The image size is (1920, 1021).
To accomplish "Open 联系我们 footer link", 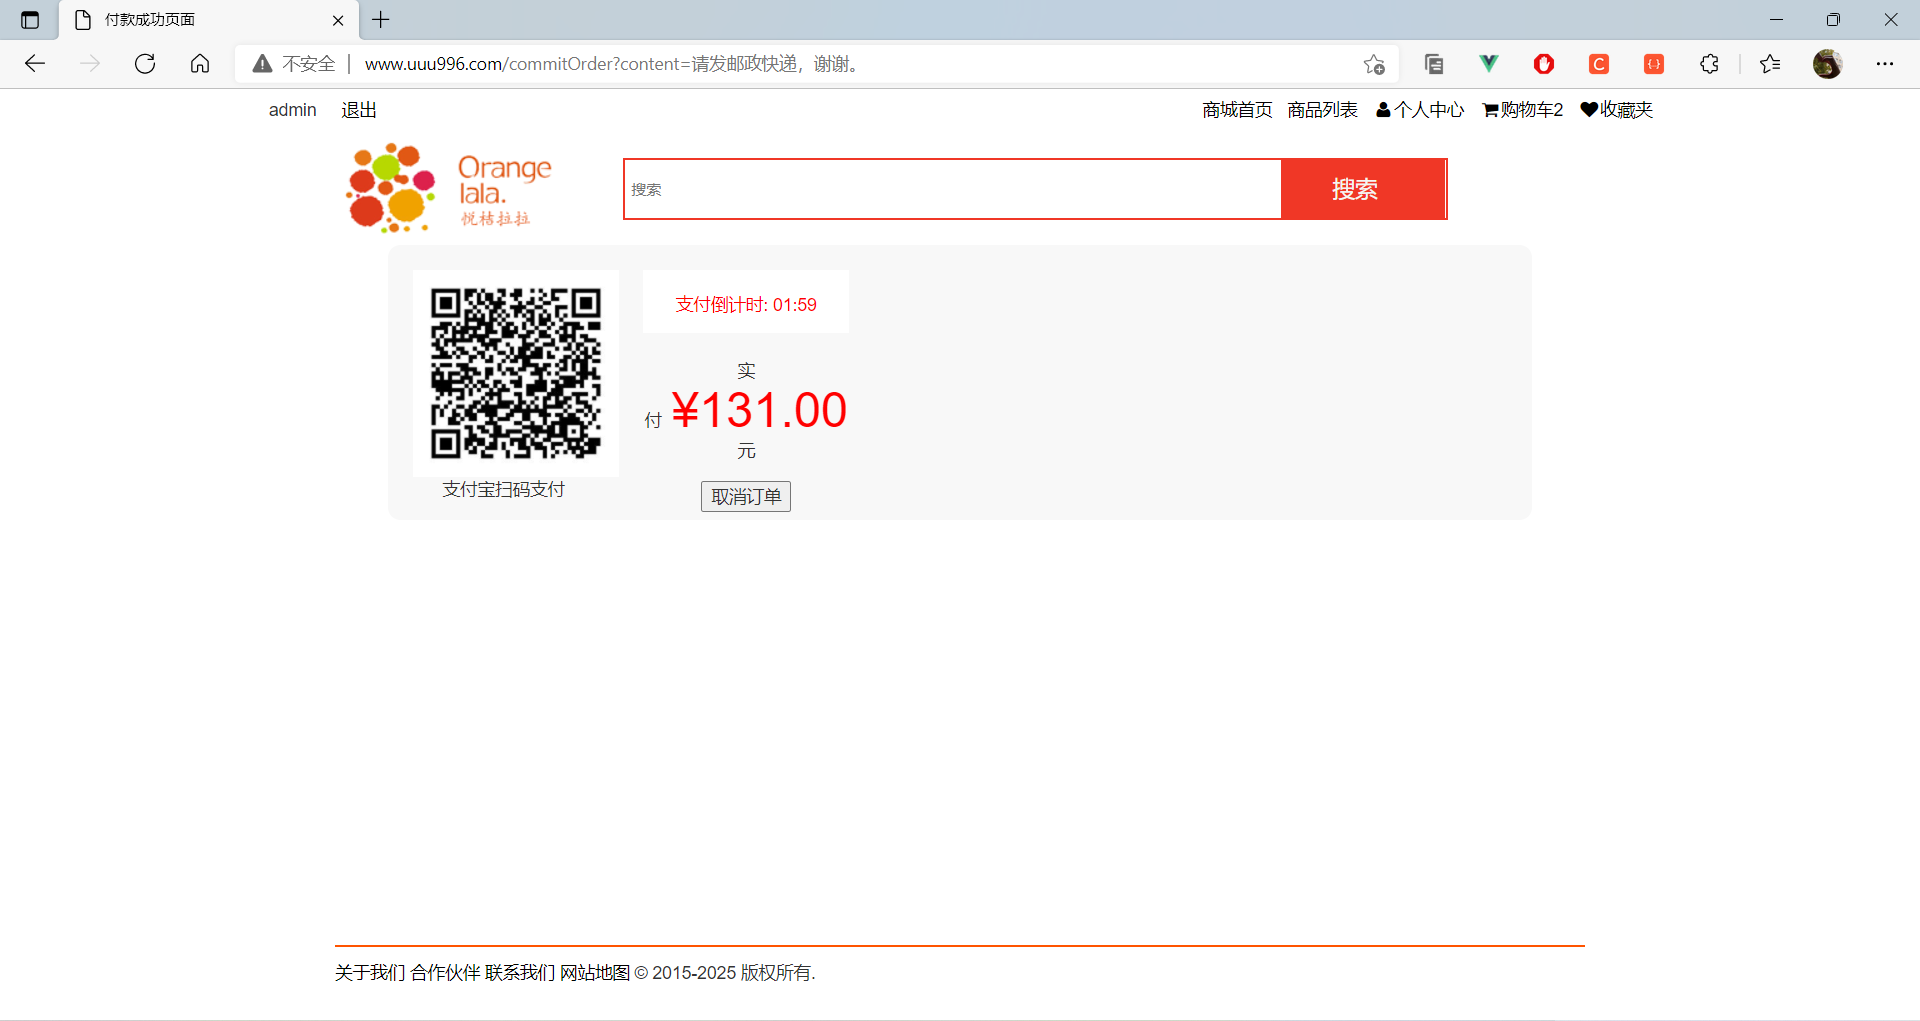I will pos(520,973).
